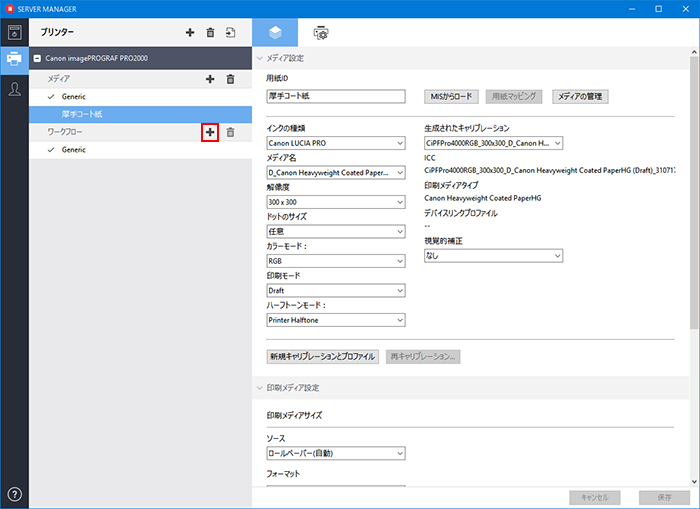This screenshot has width=700, height=509.
Task: Switch to the printer settings tab
Action: point(321,33)
